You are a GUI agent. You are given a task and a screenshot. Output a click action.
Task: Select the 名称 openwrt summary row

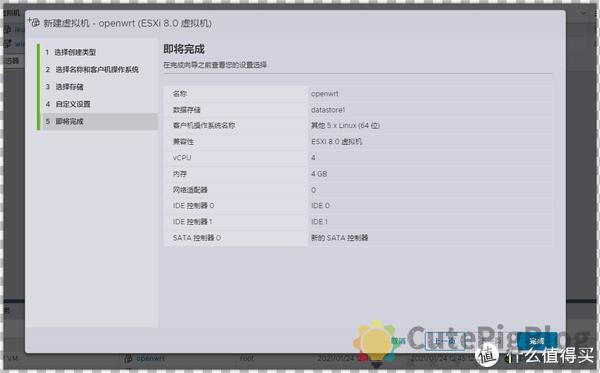(358, 94)
